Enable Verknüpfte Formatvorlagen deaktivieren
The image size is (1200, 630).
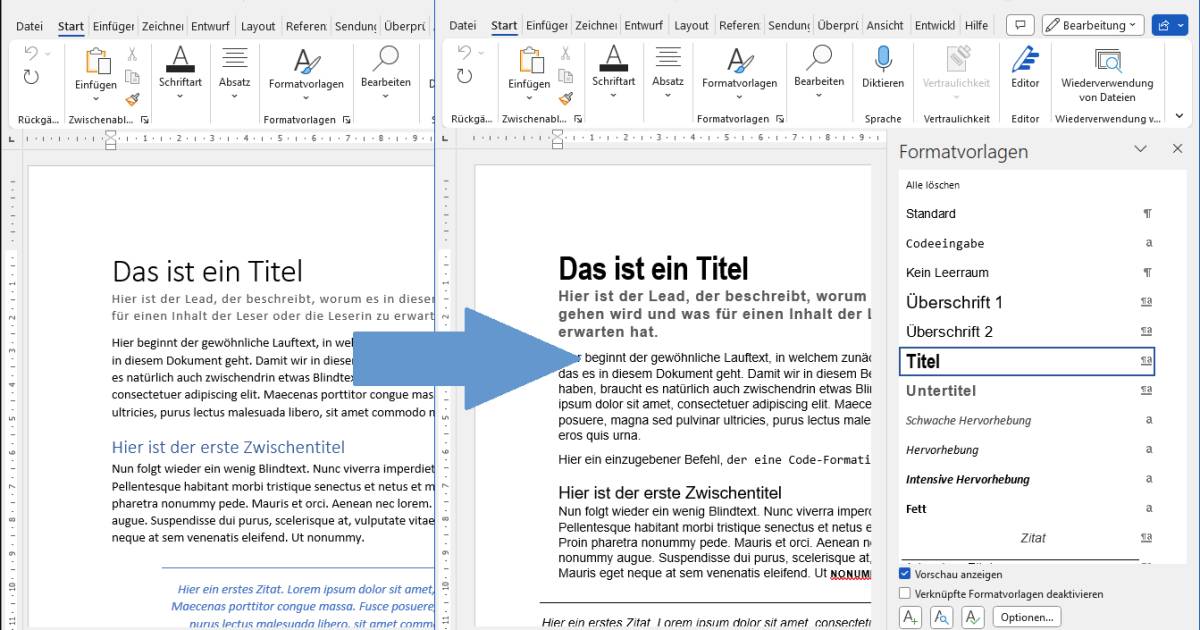click(x=904, y=592)
